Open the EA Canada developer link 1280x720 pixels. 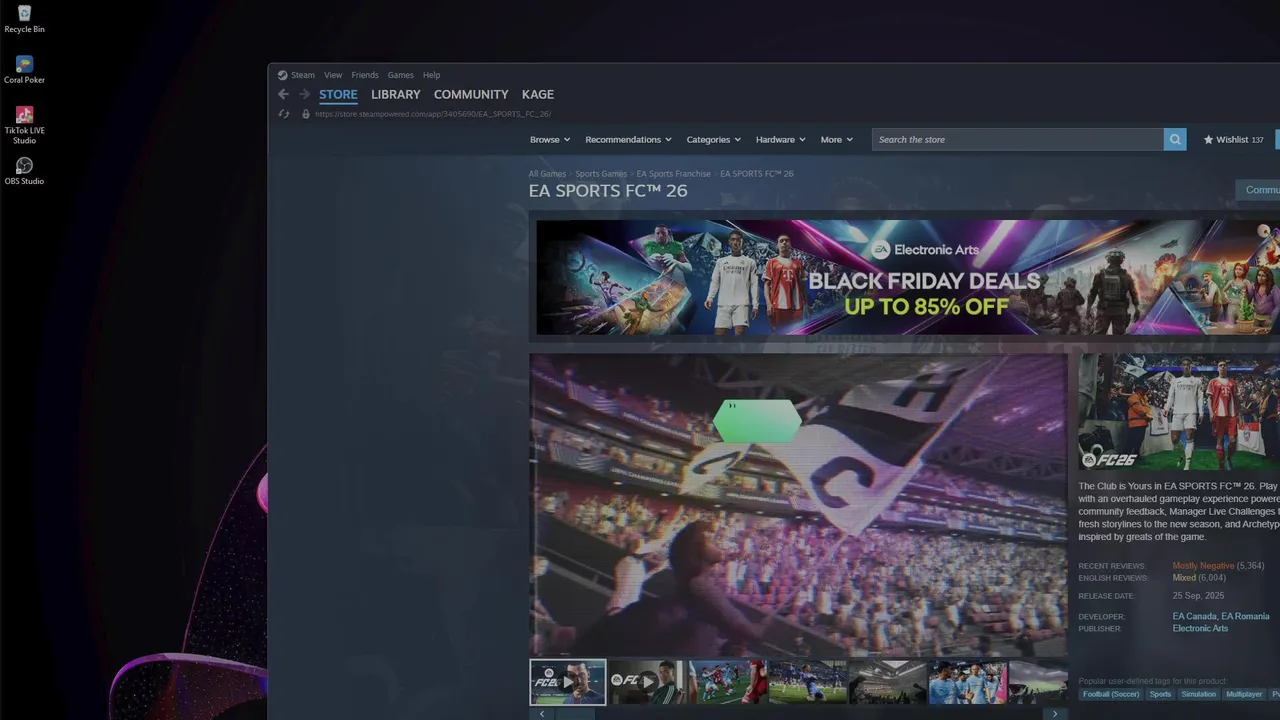[1194, 617]
